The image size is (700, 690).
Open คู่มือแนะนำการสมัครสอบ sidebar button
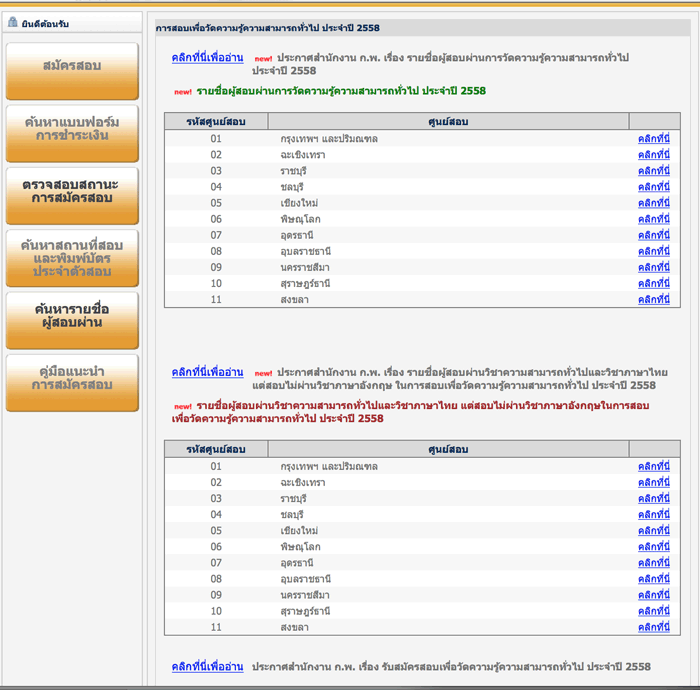71,379
